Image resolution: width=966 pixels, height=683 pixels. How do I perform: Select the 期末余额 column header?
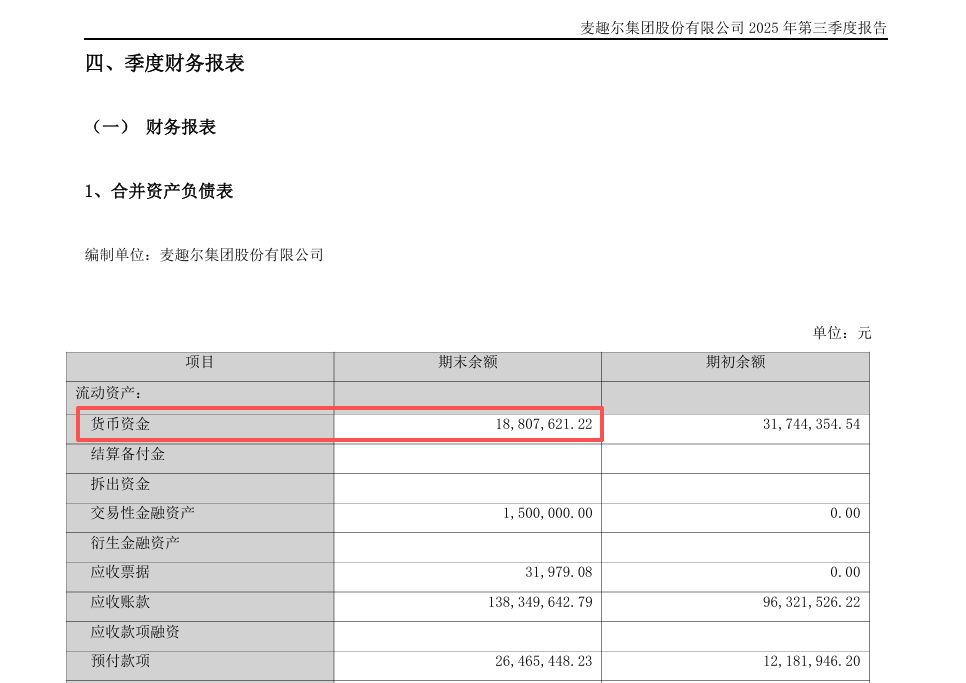point(467,363)
